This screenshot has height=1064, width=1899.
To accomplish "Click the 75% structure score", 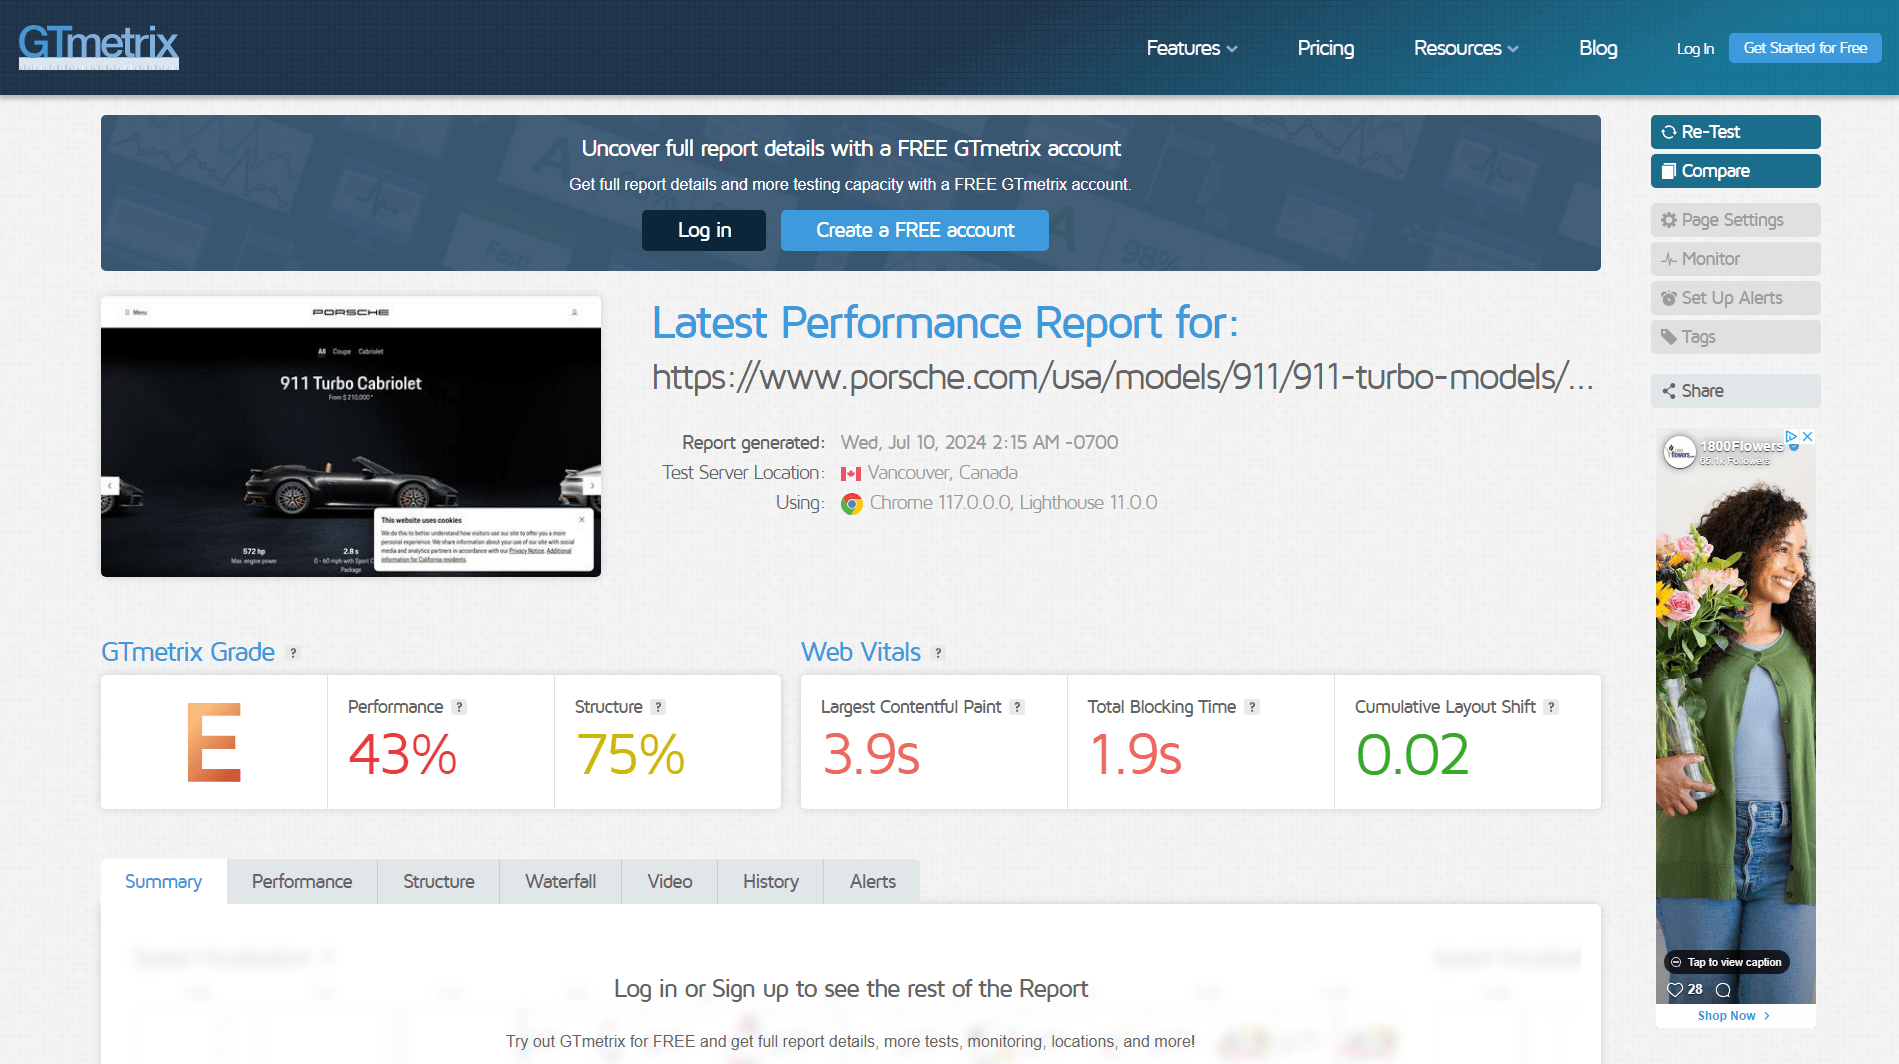I will pos(630,755).
